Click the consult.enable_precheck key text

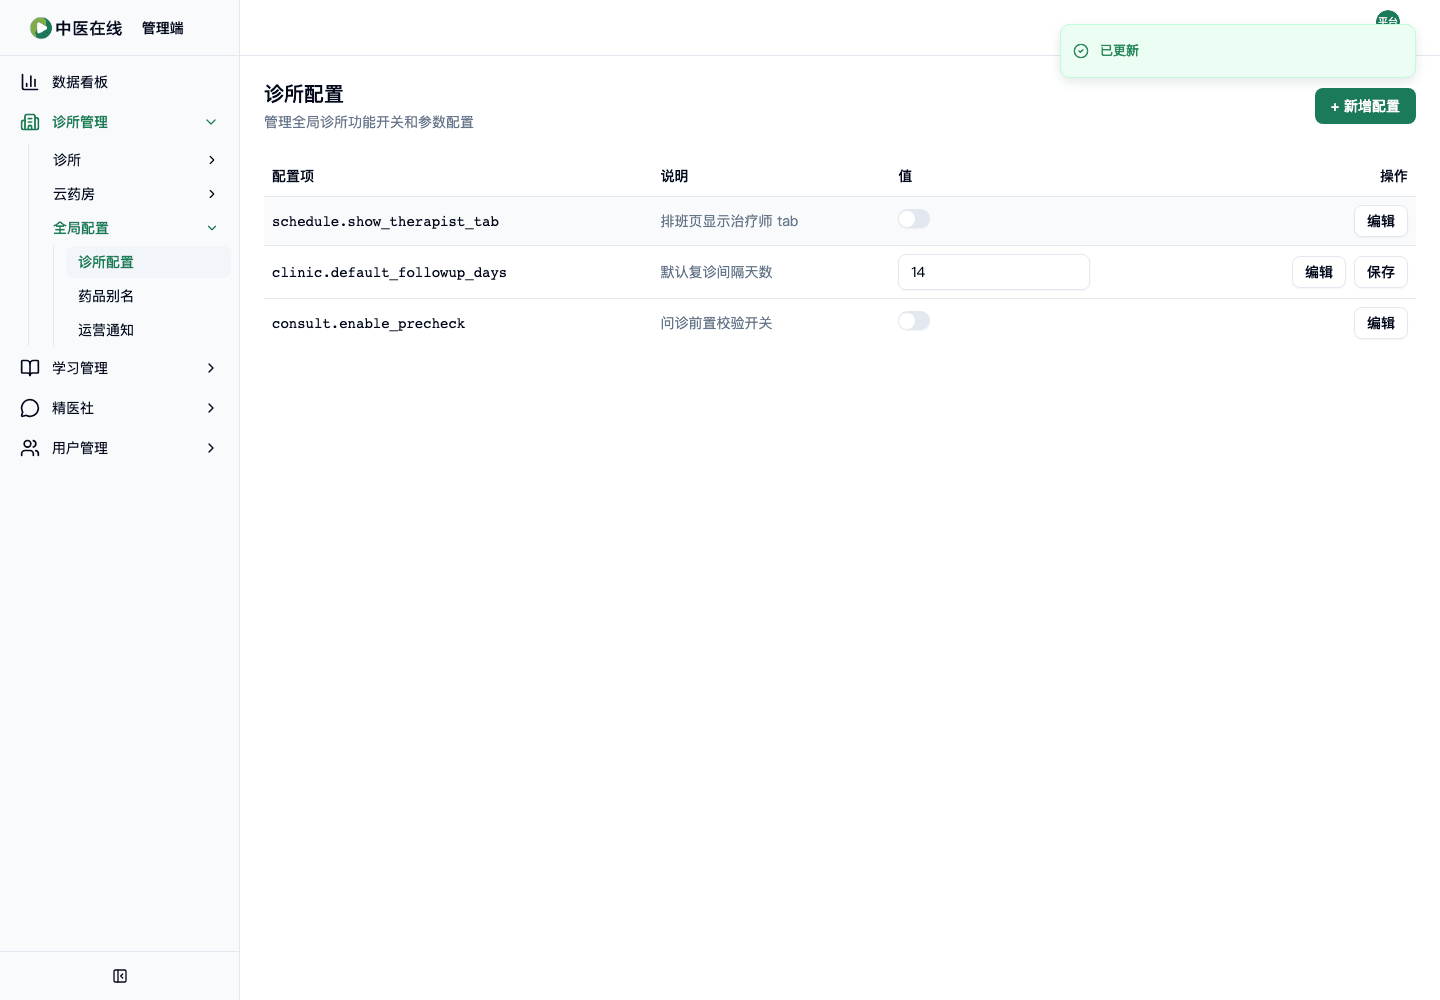click(368, 324)
